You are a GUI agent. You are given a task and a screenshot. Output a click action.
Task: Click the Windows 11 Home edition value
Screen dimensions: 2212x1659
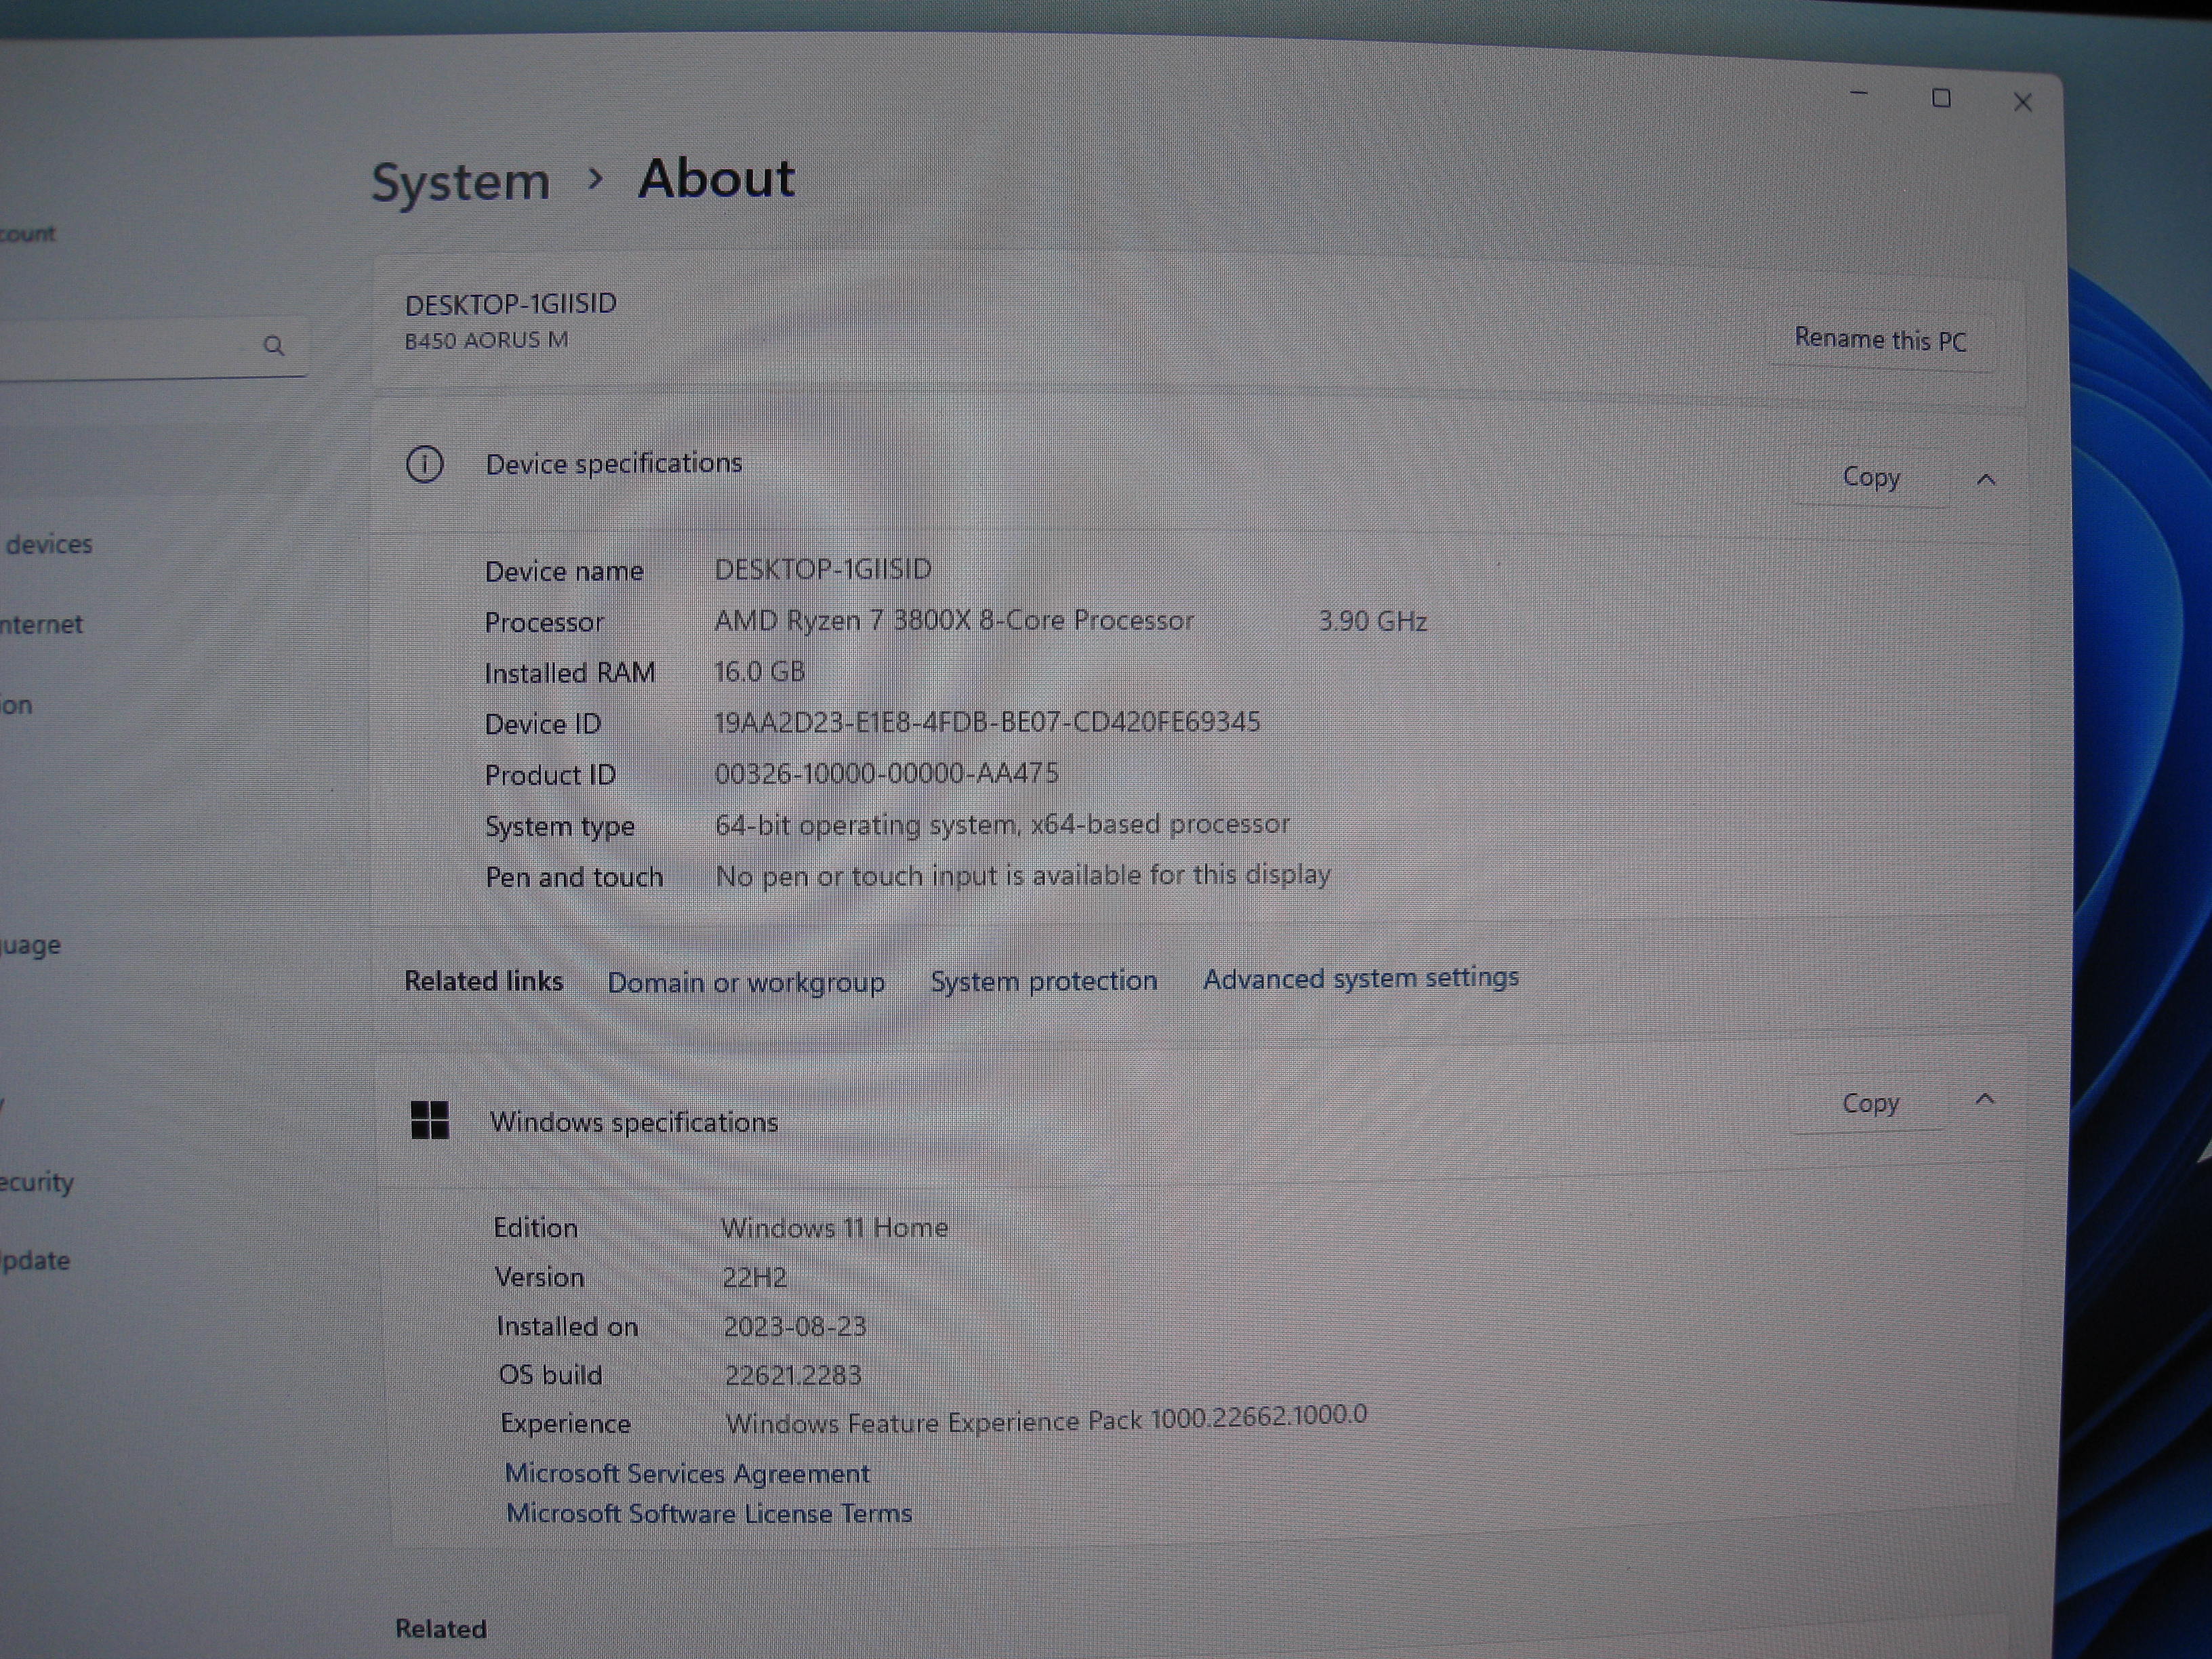click(834, 1227)
